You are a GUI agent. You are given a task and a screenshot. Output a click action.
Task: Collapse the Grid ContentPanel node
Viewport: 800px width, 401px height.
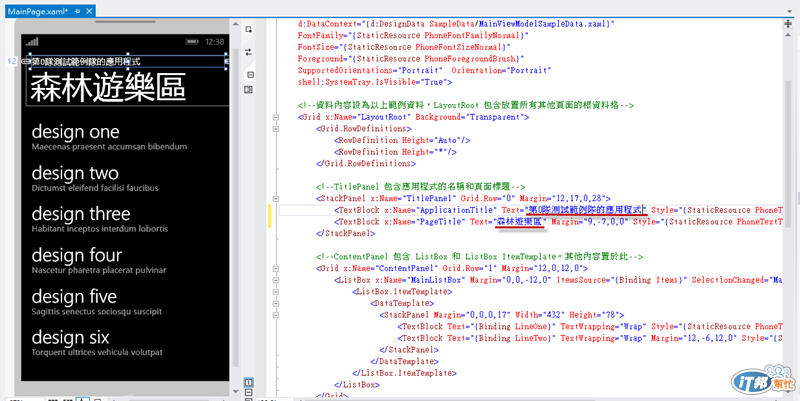click(276, 268)
